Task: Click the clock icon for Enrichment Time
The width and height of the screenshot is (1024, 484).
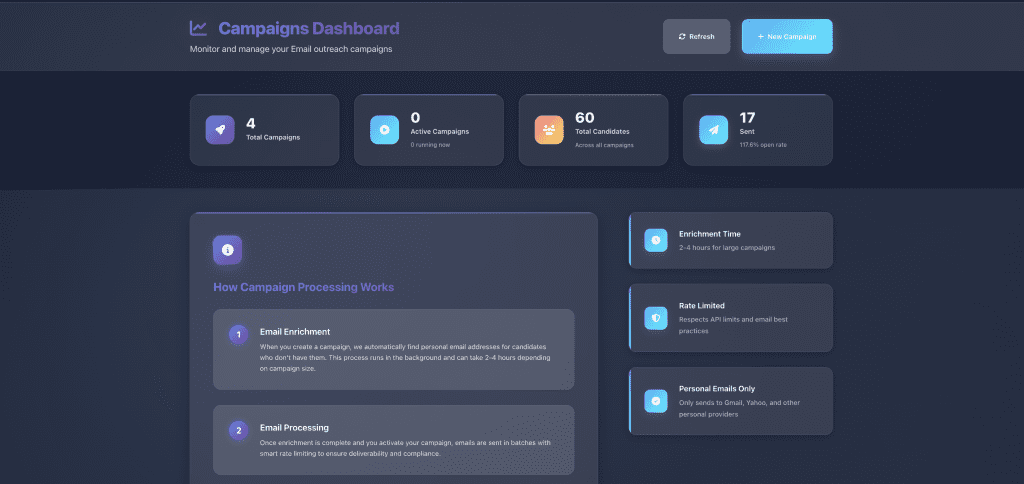Action: 656,240
